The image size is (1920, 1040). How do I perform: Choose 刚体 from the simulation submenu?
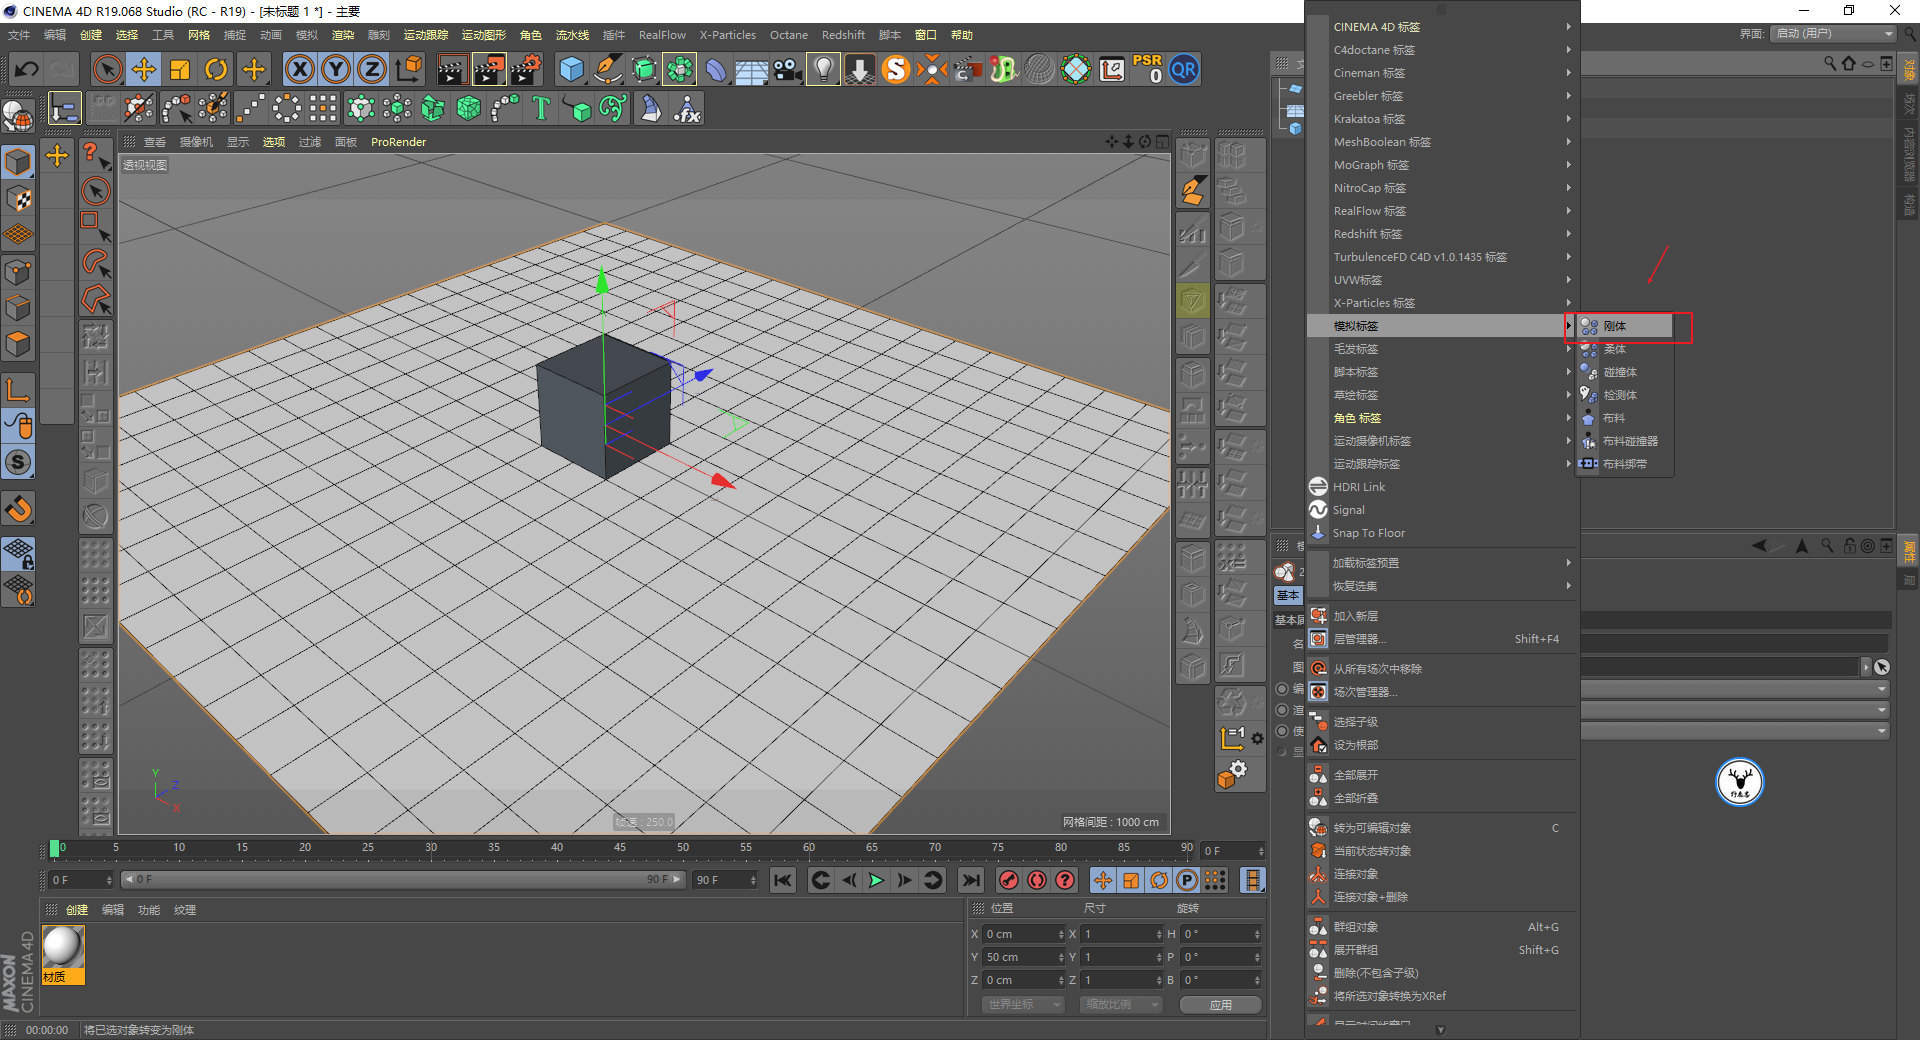(1625, 326)
